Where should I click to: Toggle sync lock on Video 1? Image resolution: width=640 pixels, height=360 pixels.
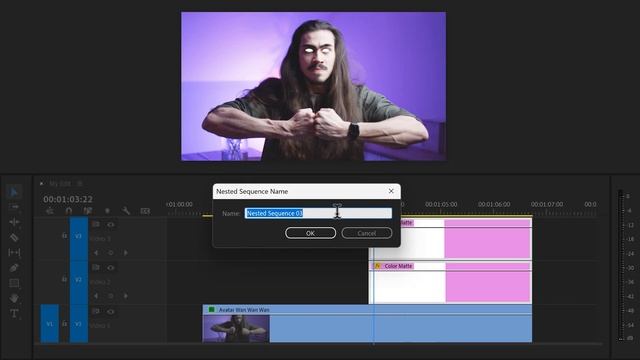(x=96, y=311)
